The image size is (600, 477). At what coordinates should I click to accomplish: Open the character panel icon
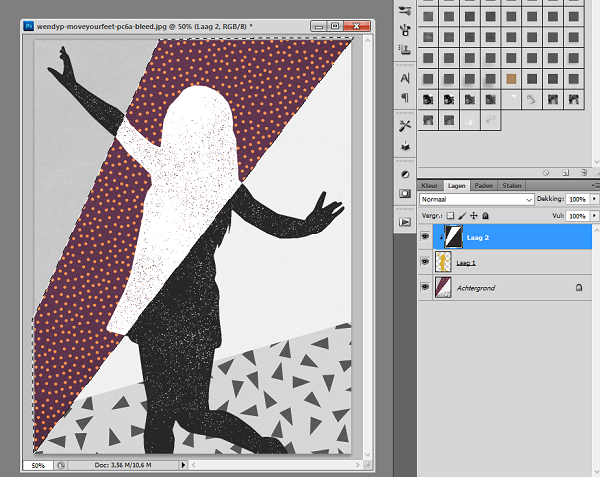pos(405,78)
